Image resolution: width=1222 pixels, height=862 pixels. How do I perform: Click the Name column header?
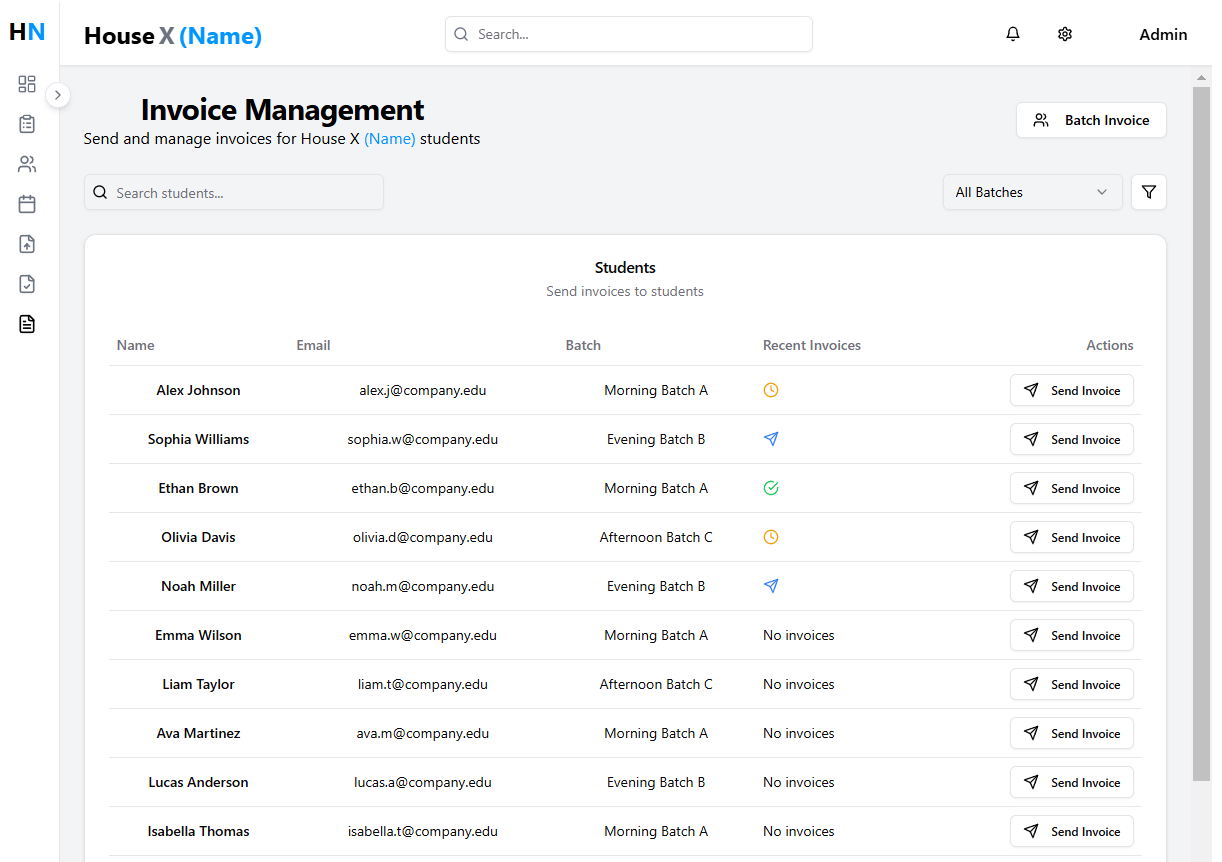(x=136, y=345)
